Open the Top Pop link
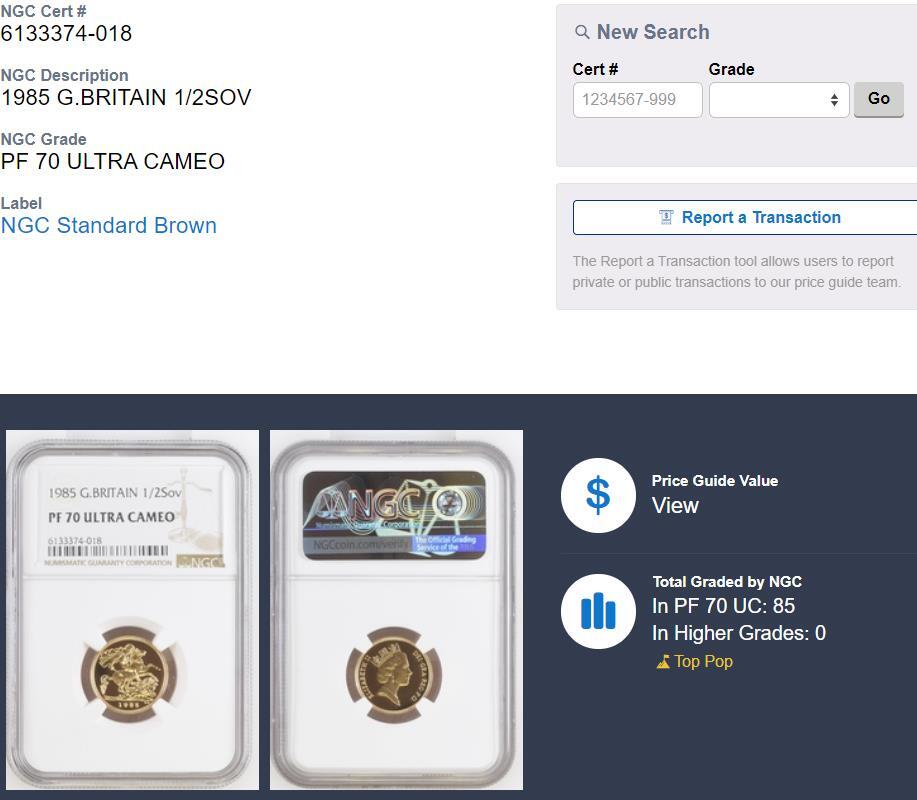917x800 pixels. click(703, 661)
